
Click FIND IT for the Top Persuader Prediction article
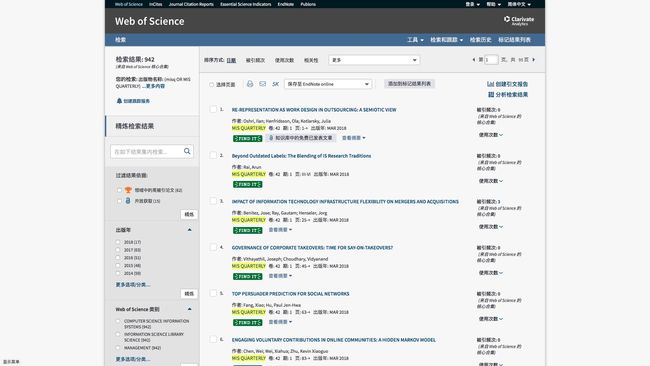click(x=247, y=322)
